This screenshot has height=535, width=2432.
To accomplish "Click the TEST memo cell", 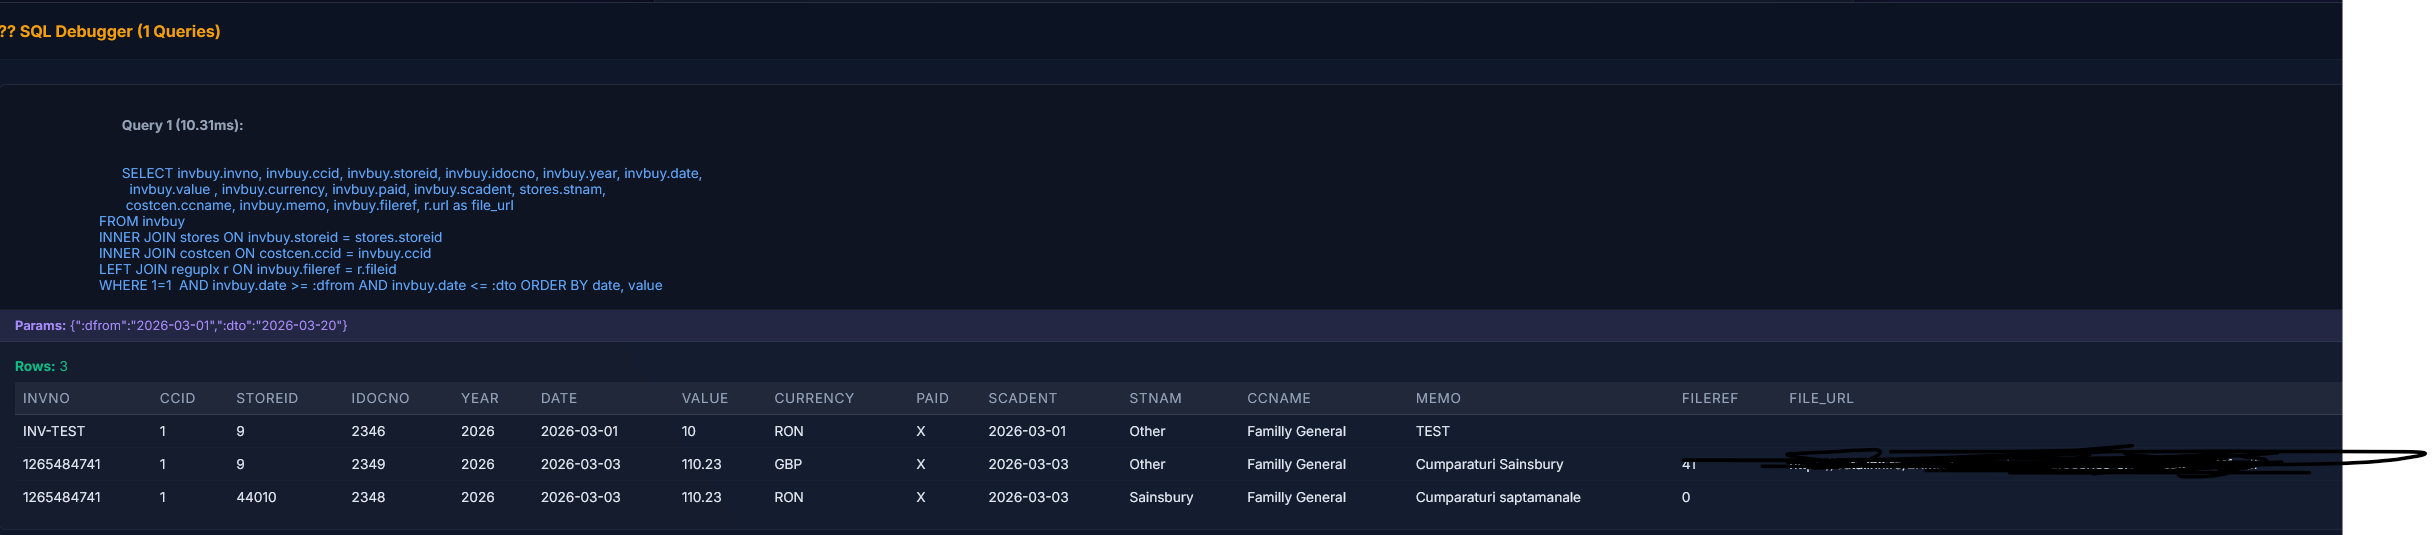I will coord(1432,431).
